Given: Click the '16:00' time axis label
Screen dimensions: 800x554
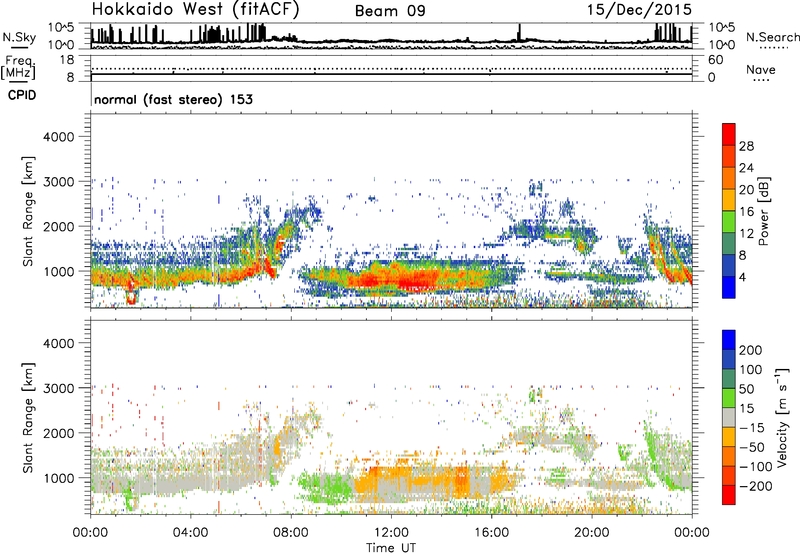Looking at the screenshot, I should pyautogui.click(x=491, y=533).
